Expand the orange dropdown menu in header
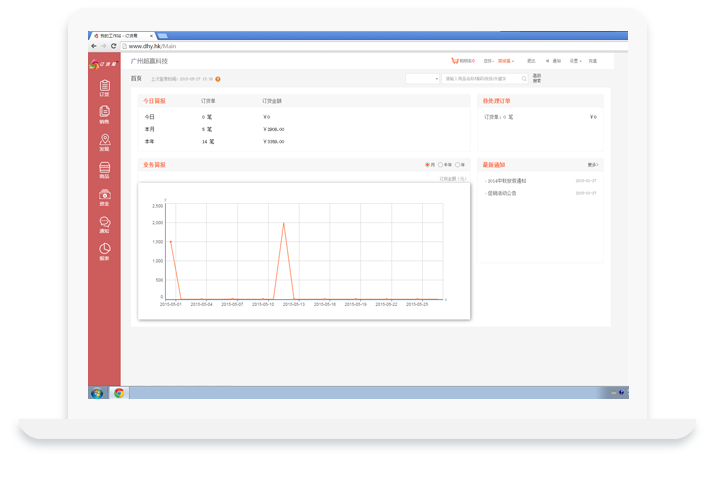The width and height of the screenshot is (714, 477). [506, 61]
